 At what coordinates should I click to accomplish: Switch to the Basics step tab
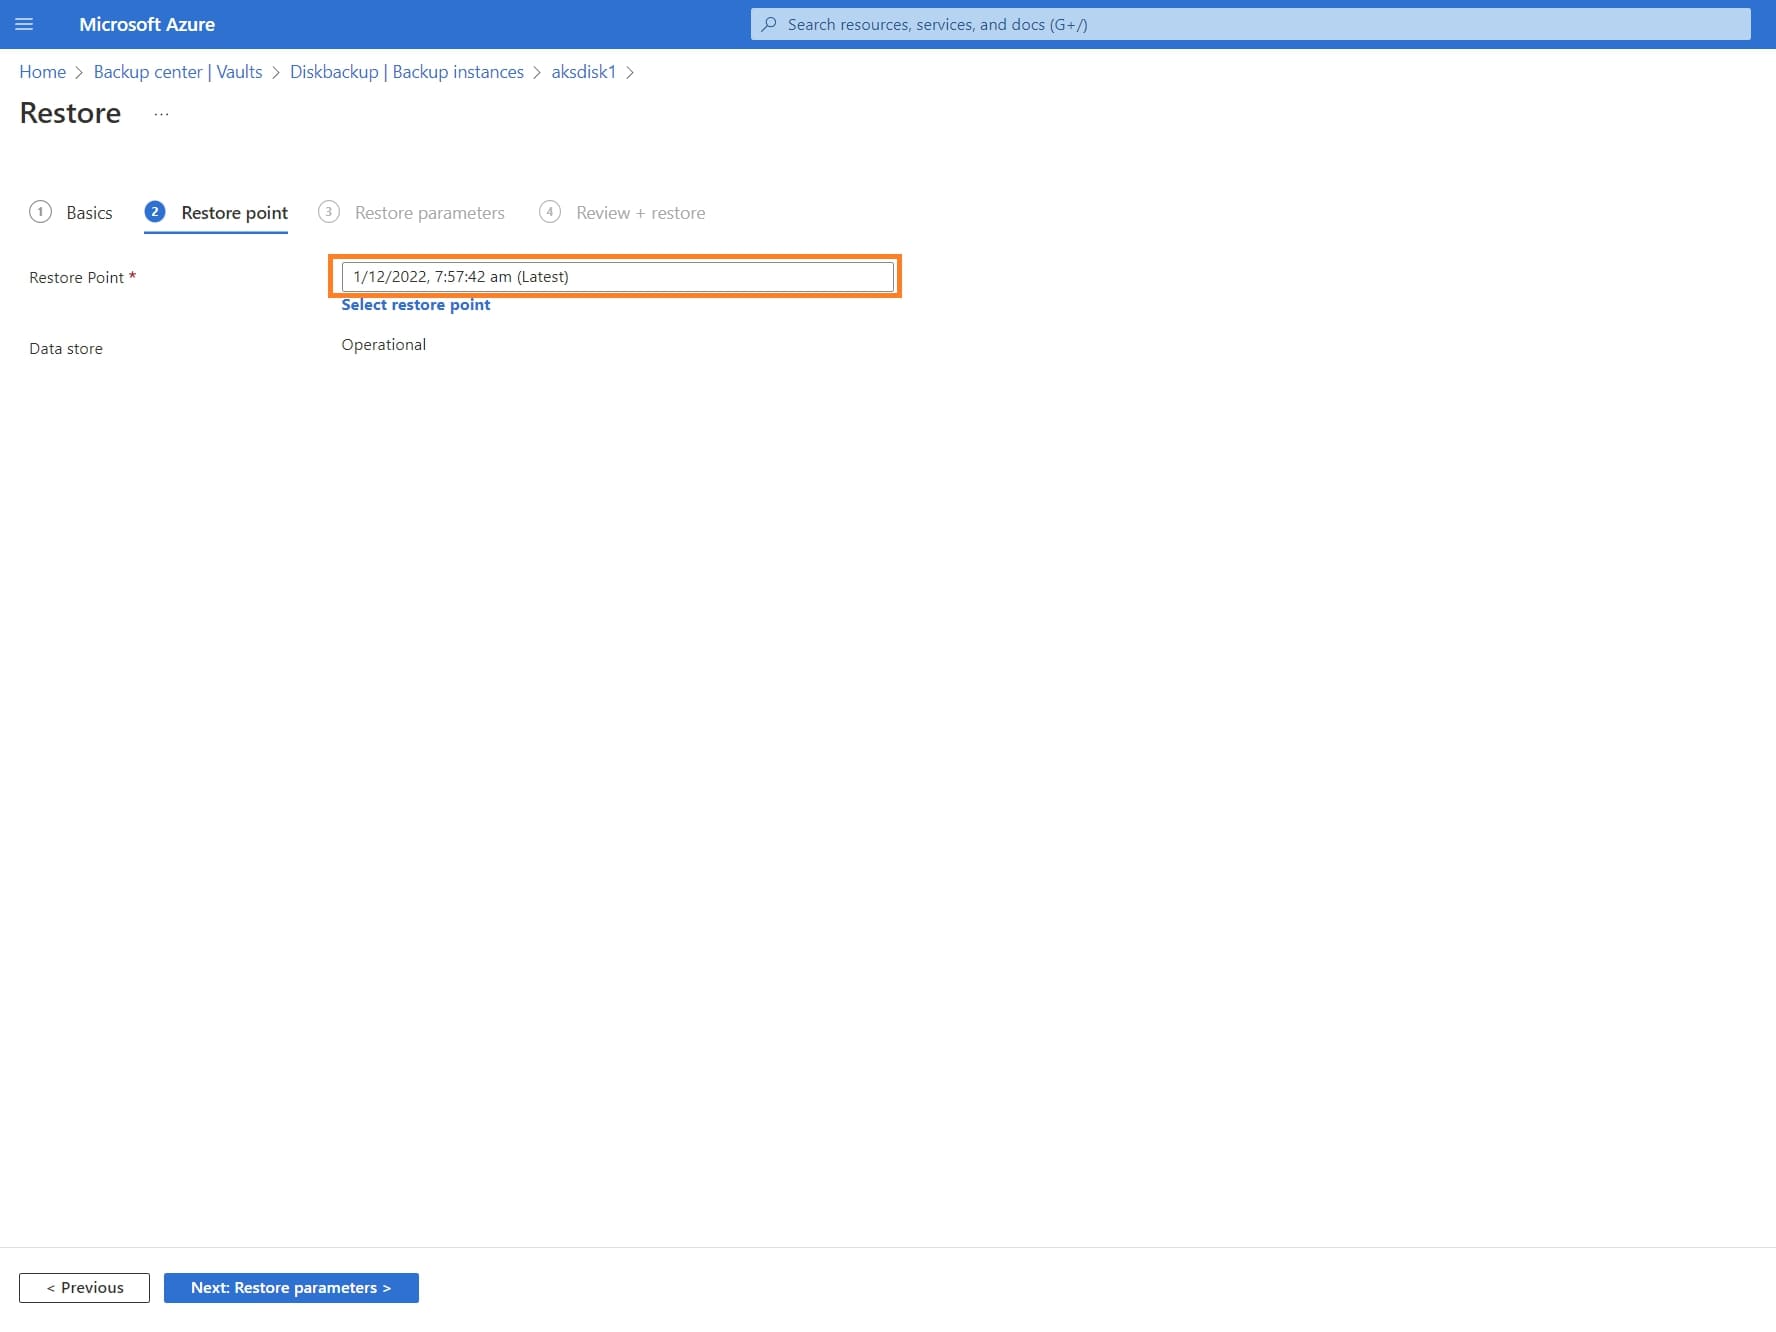pos(71,212)
